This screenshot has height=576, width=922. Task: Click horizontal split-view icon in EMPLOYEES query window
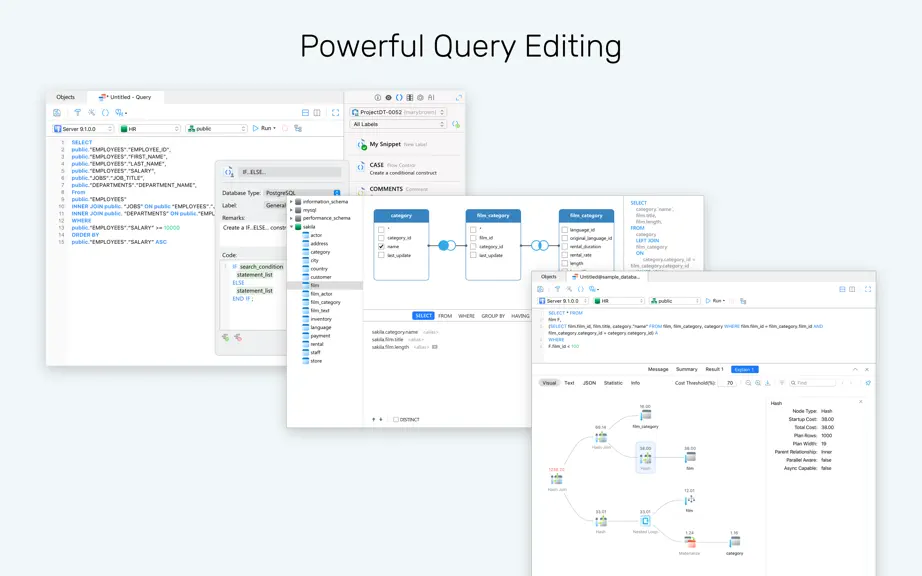pos(305,112)
